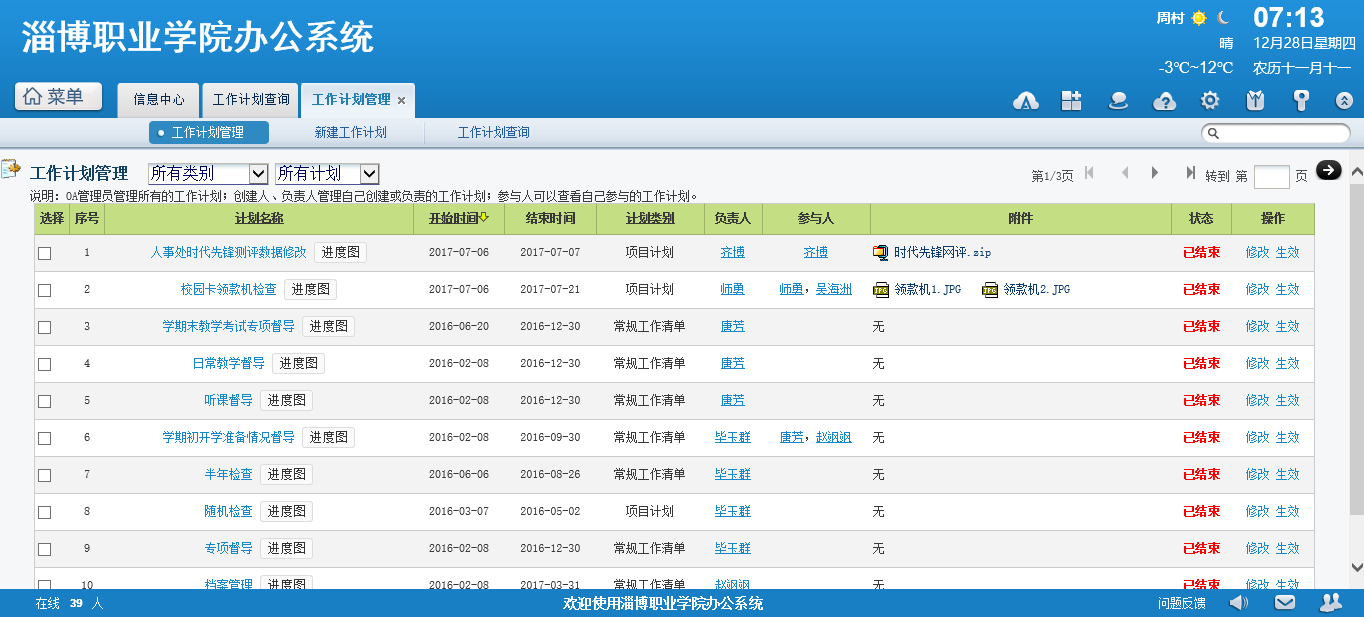The width and height of the screenshot is (1364, 617).
Task: Select the checkbox for row 4 日常教学督导
Action: click(x=44, y=364)
